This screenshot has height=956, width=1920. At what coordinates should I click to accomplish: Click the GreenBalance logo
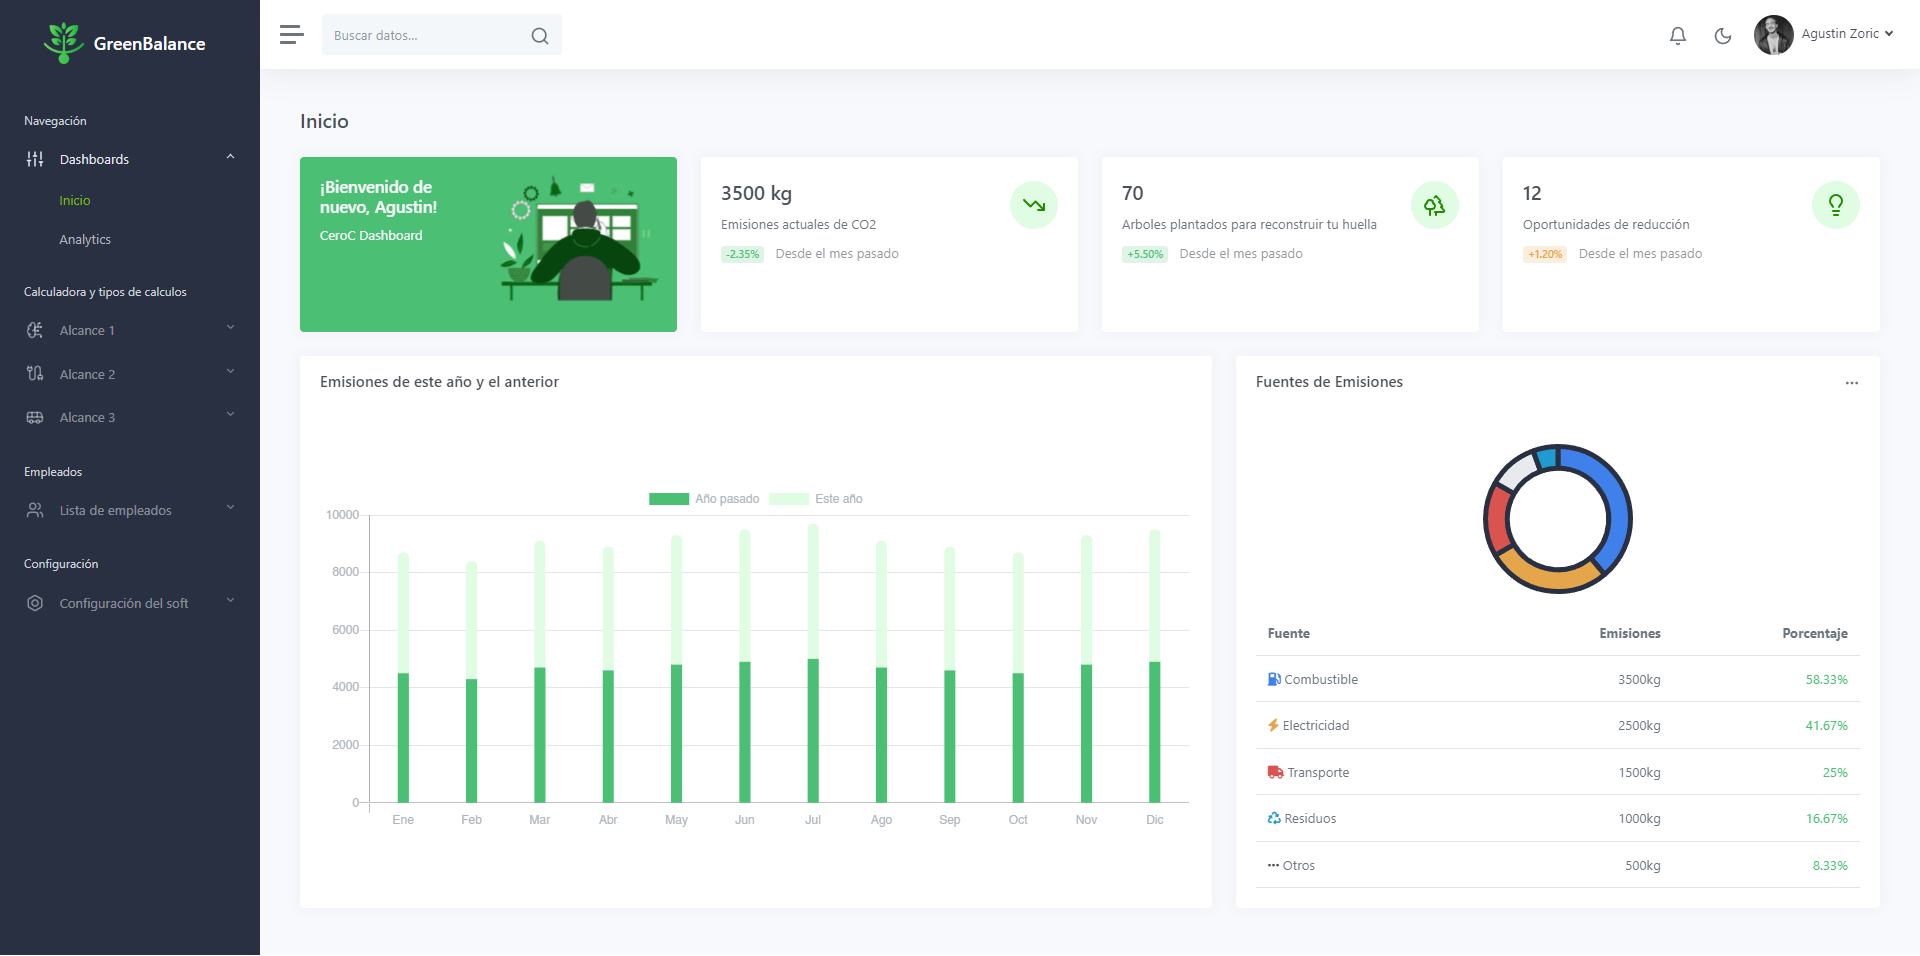125,43
